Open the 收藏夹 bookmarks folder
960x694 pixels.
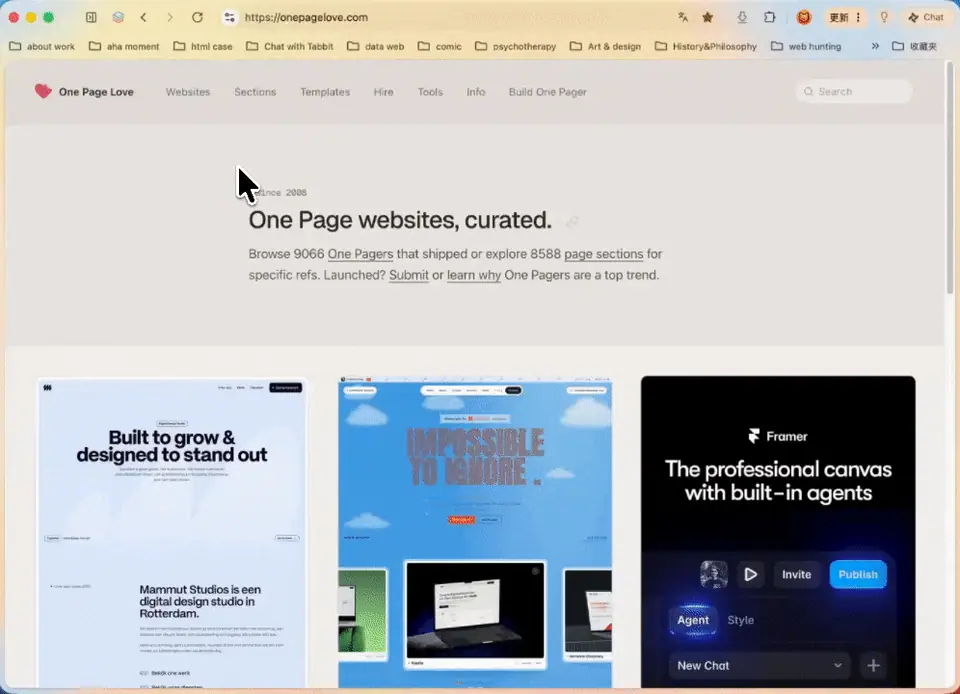click(x=915, y=46)
